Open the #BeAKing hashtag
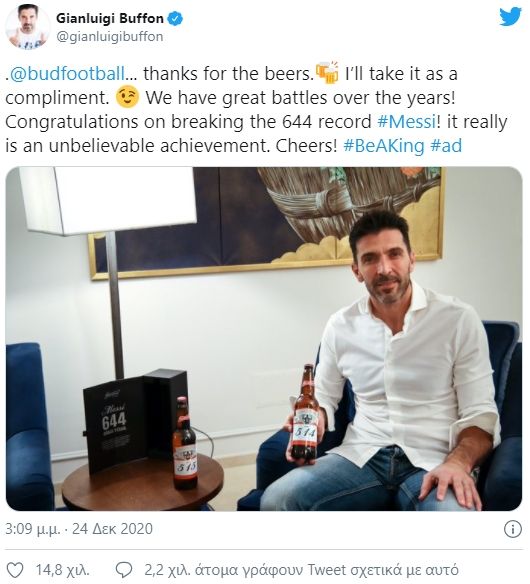This screenshot has width=530, height=584. click(383, 145)
